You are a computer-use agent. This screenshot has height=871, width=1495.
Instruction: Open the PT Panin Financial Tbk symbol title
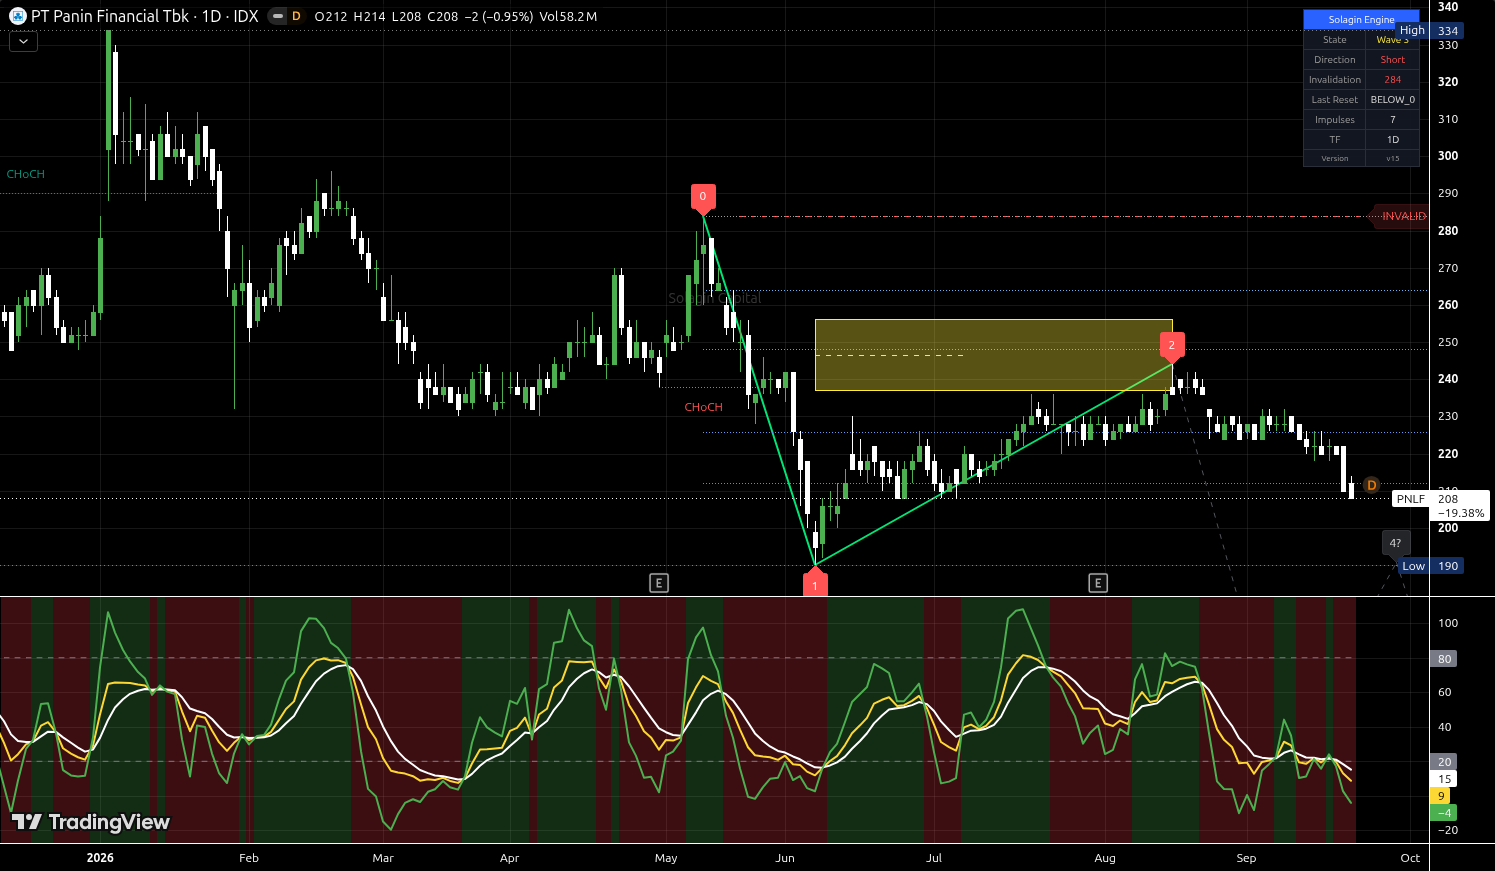click(145, 16)
